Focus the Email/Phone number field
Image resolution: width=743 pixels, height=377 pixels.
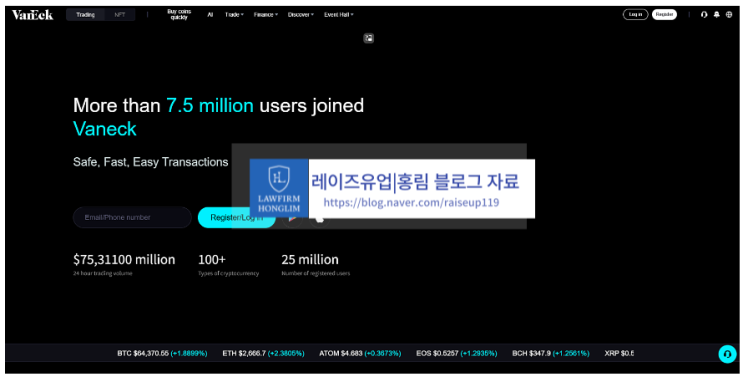click(x=132, y=217)
